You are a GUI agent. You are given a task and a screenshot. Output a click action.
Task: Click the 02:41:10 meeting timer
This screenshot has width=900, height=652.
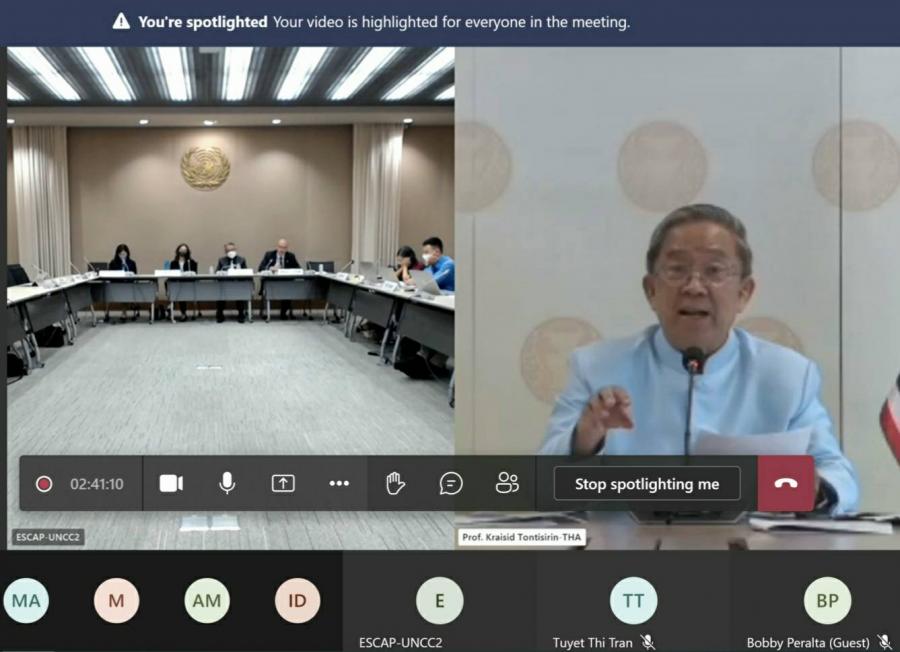point(97,484)
